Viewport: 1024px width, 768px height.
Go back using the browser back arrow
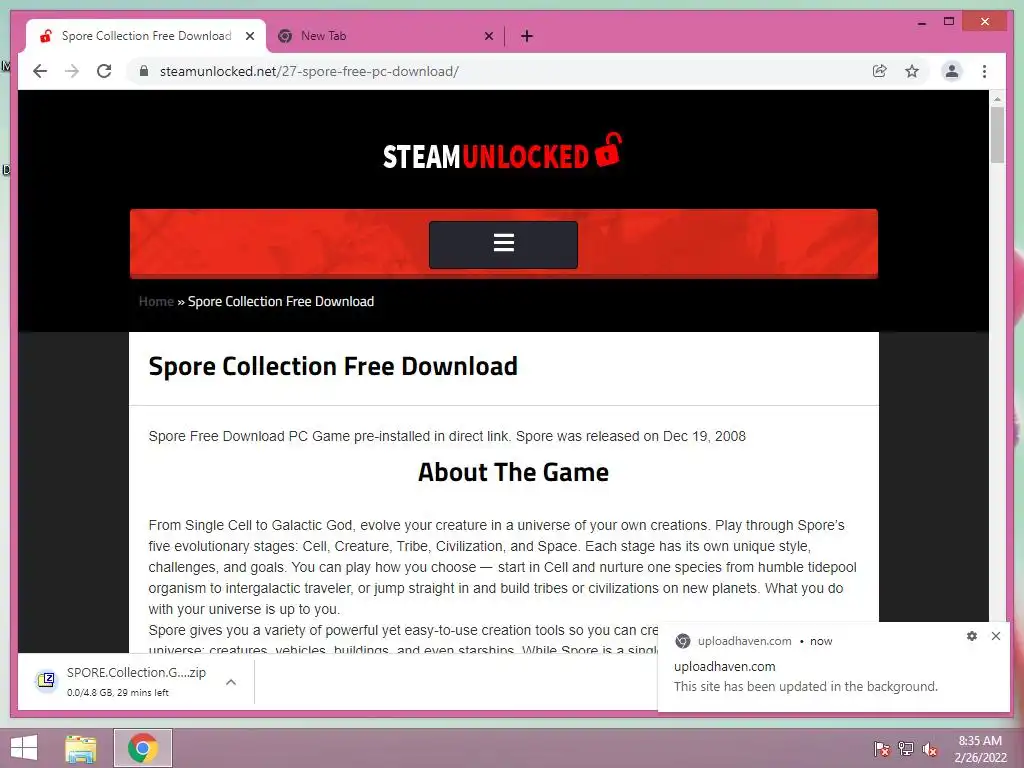click(x=40, y=71)
